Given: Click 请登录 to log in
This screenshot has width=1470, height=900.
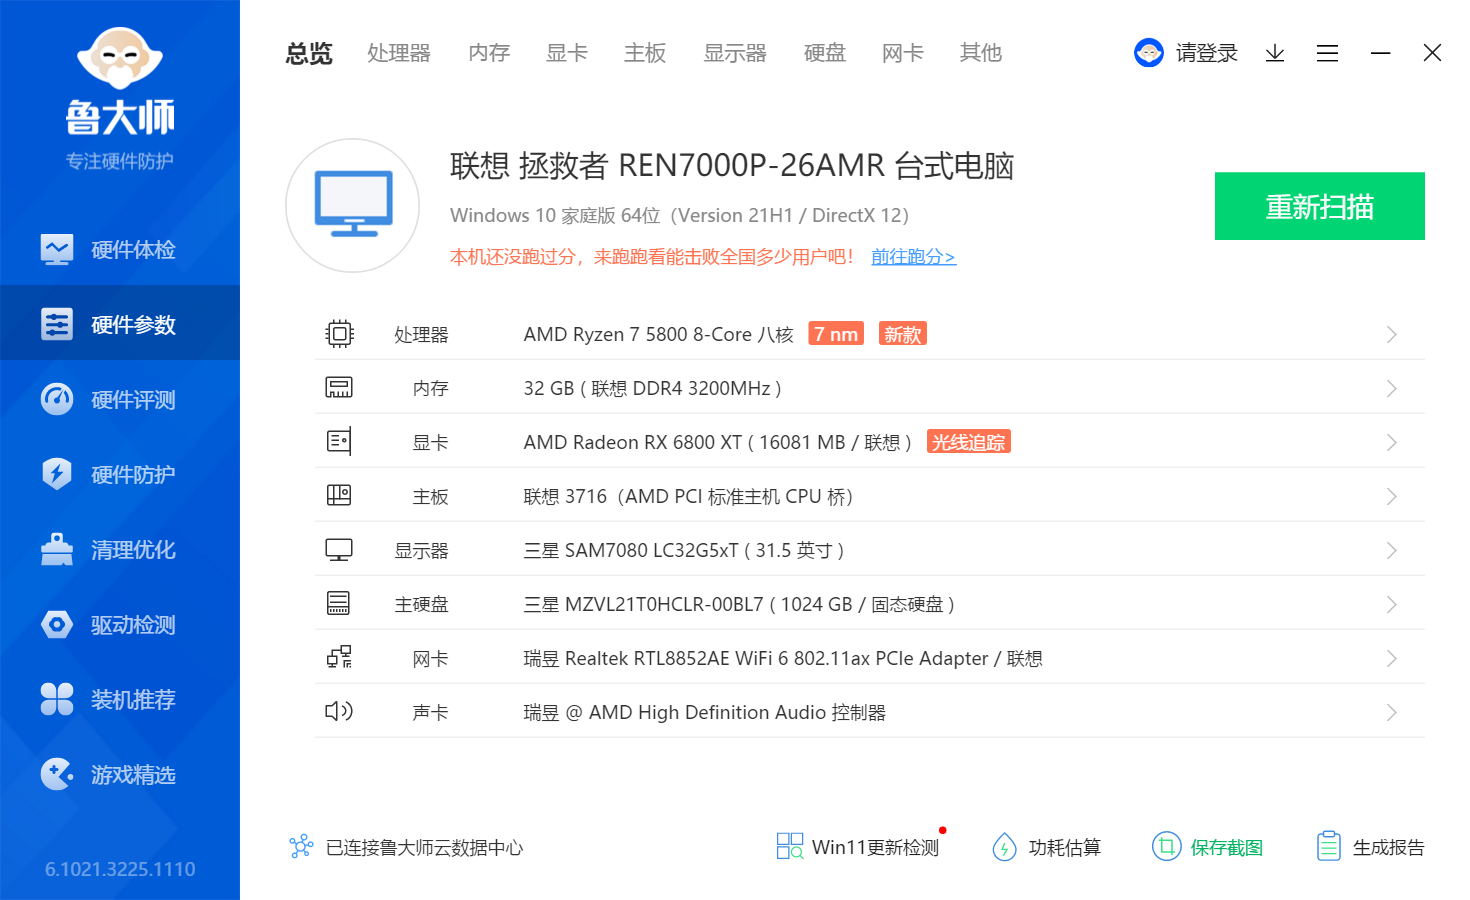Looking at the screenshot, I should [x=1207, y=53].
